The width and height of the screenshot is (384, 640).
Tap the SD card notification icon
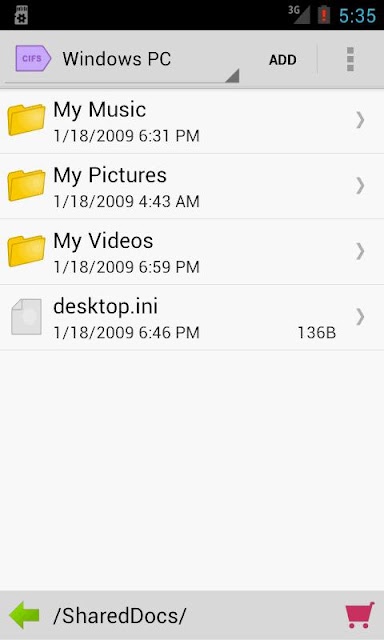(x=21, y=15)
